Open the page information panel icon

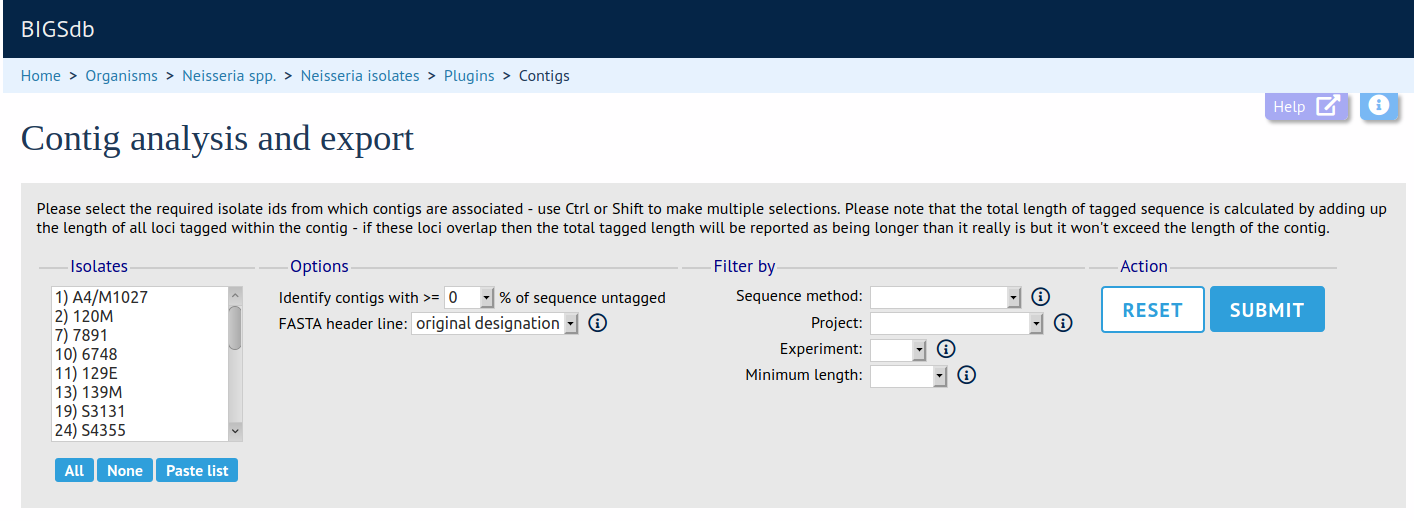point(1378,105)
